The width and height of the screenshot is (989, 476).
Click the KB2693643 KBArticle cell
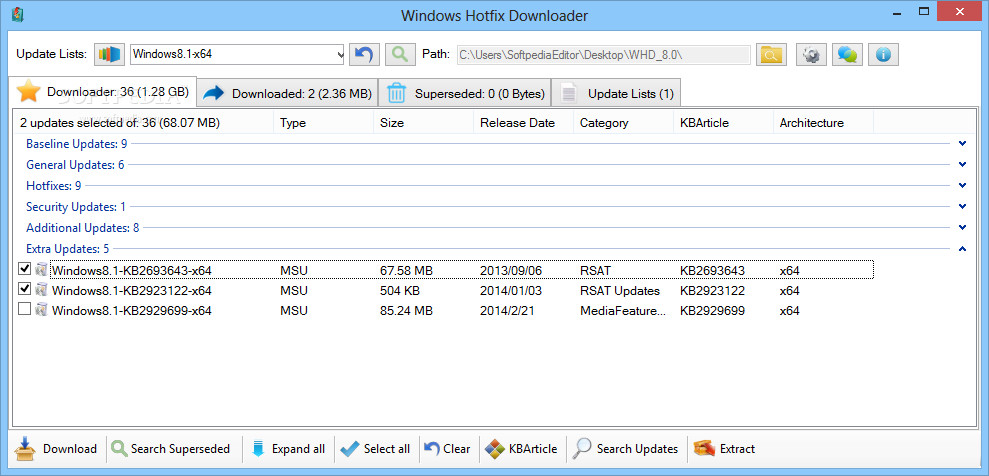click(x=712, y=270)
